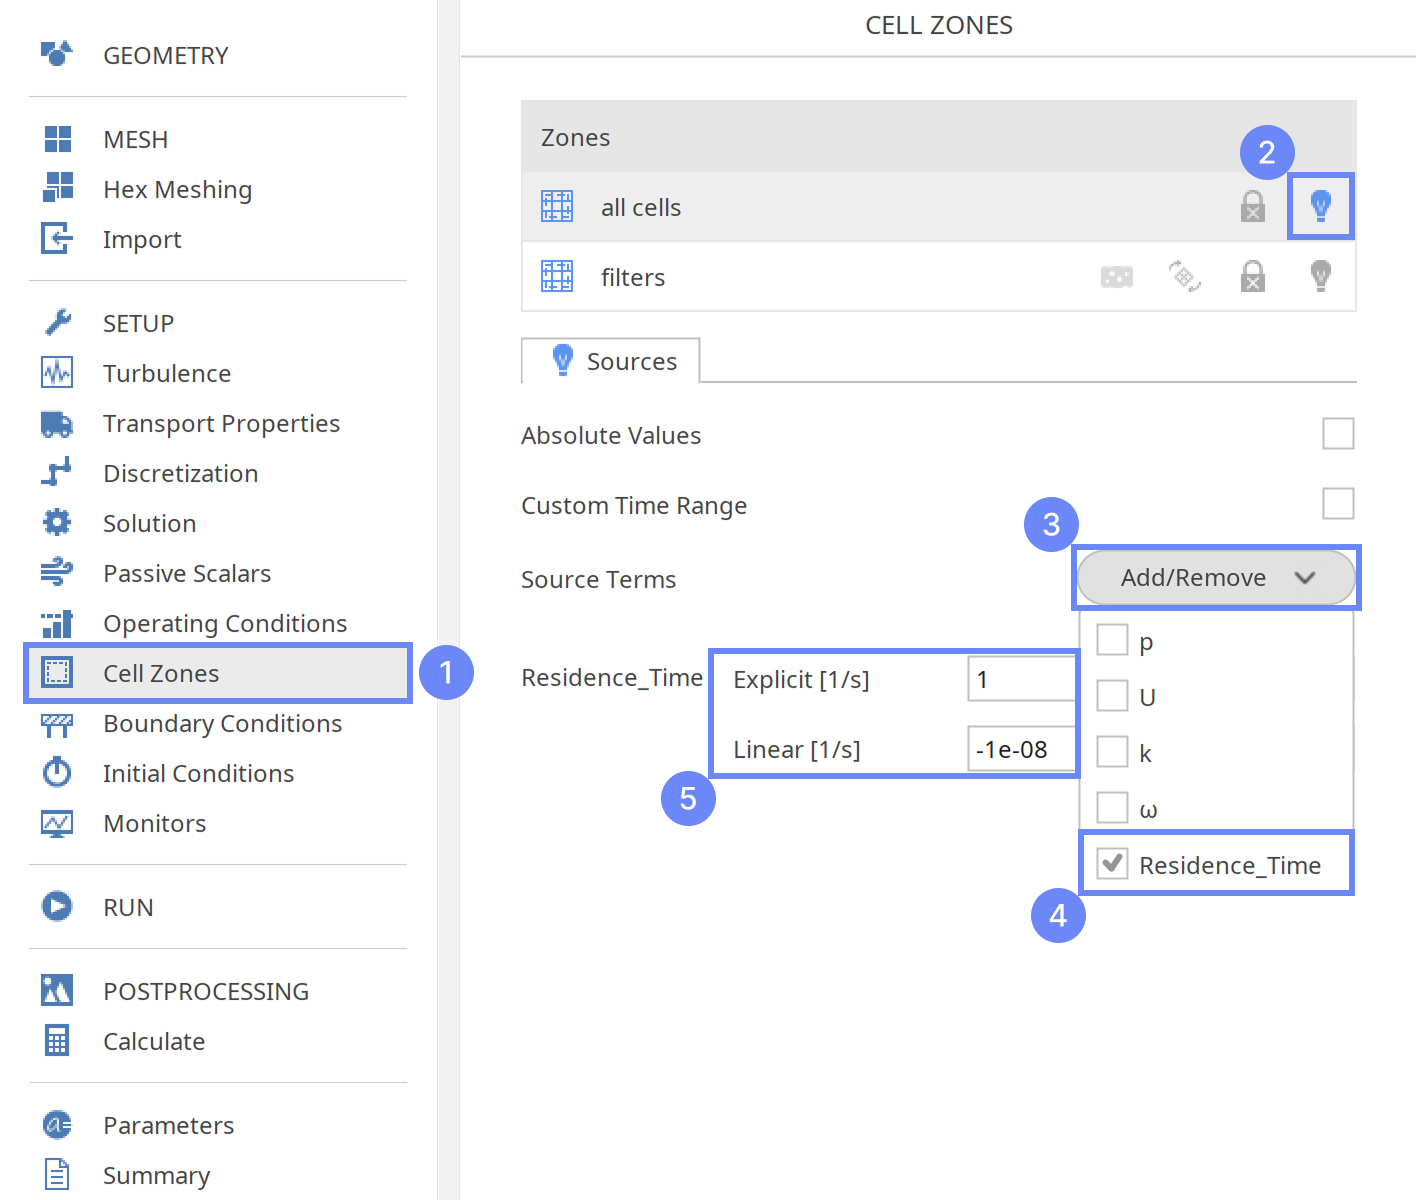Screen dimensions: 1416x1200
Task: Select the filters zone row
Action: 632,277
